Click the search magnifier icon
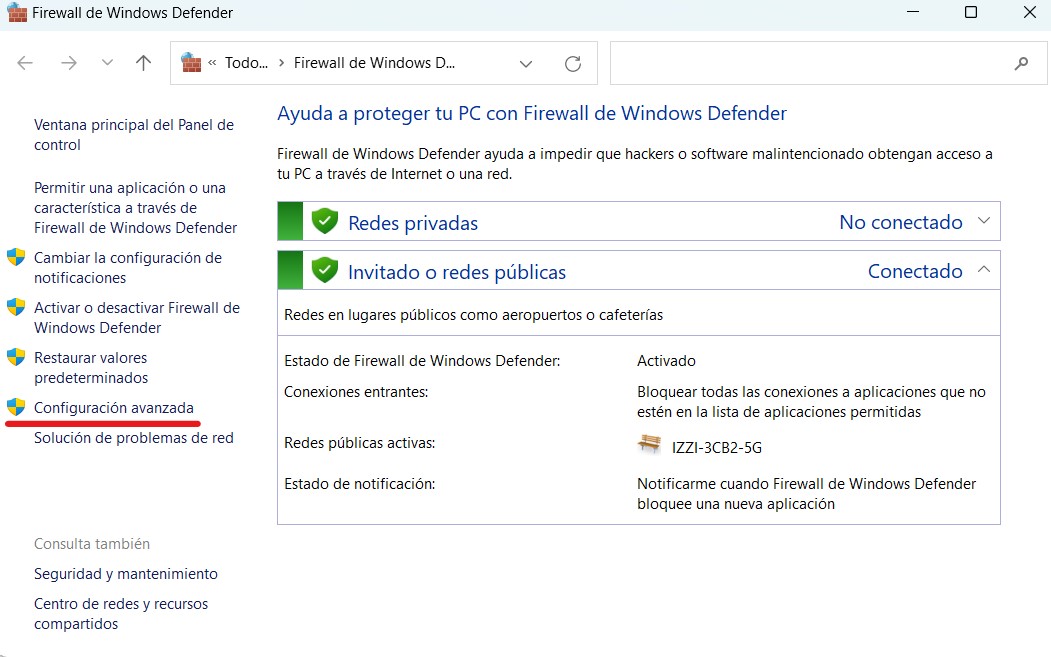The image size is (1051, 657). tap(1021, 63)
